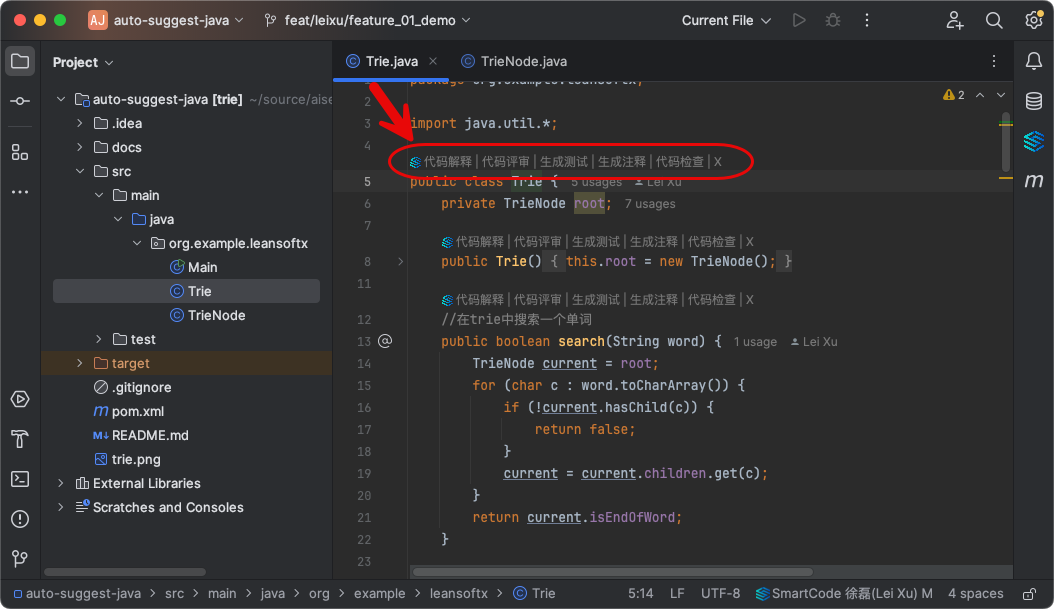This screenshot has height=609, width=1054.
Task: Open the Services run tool icon
Action: [x=20, y=399]
